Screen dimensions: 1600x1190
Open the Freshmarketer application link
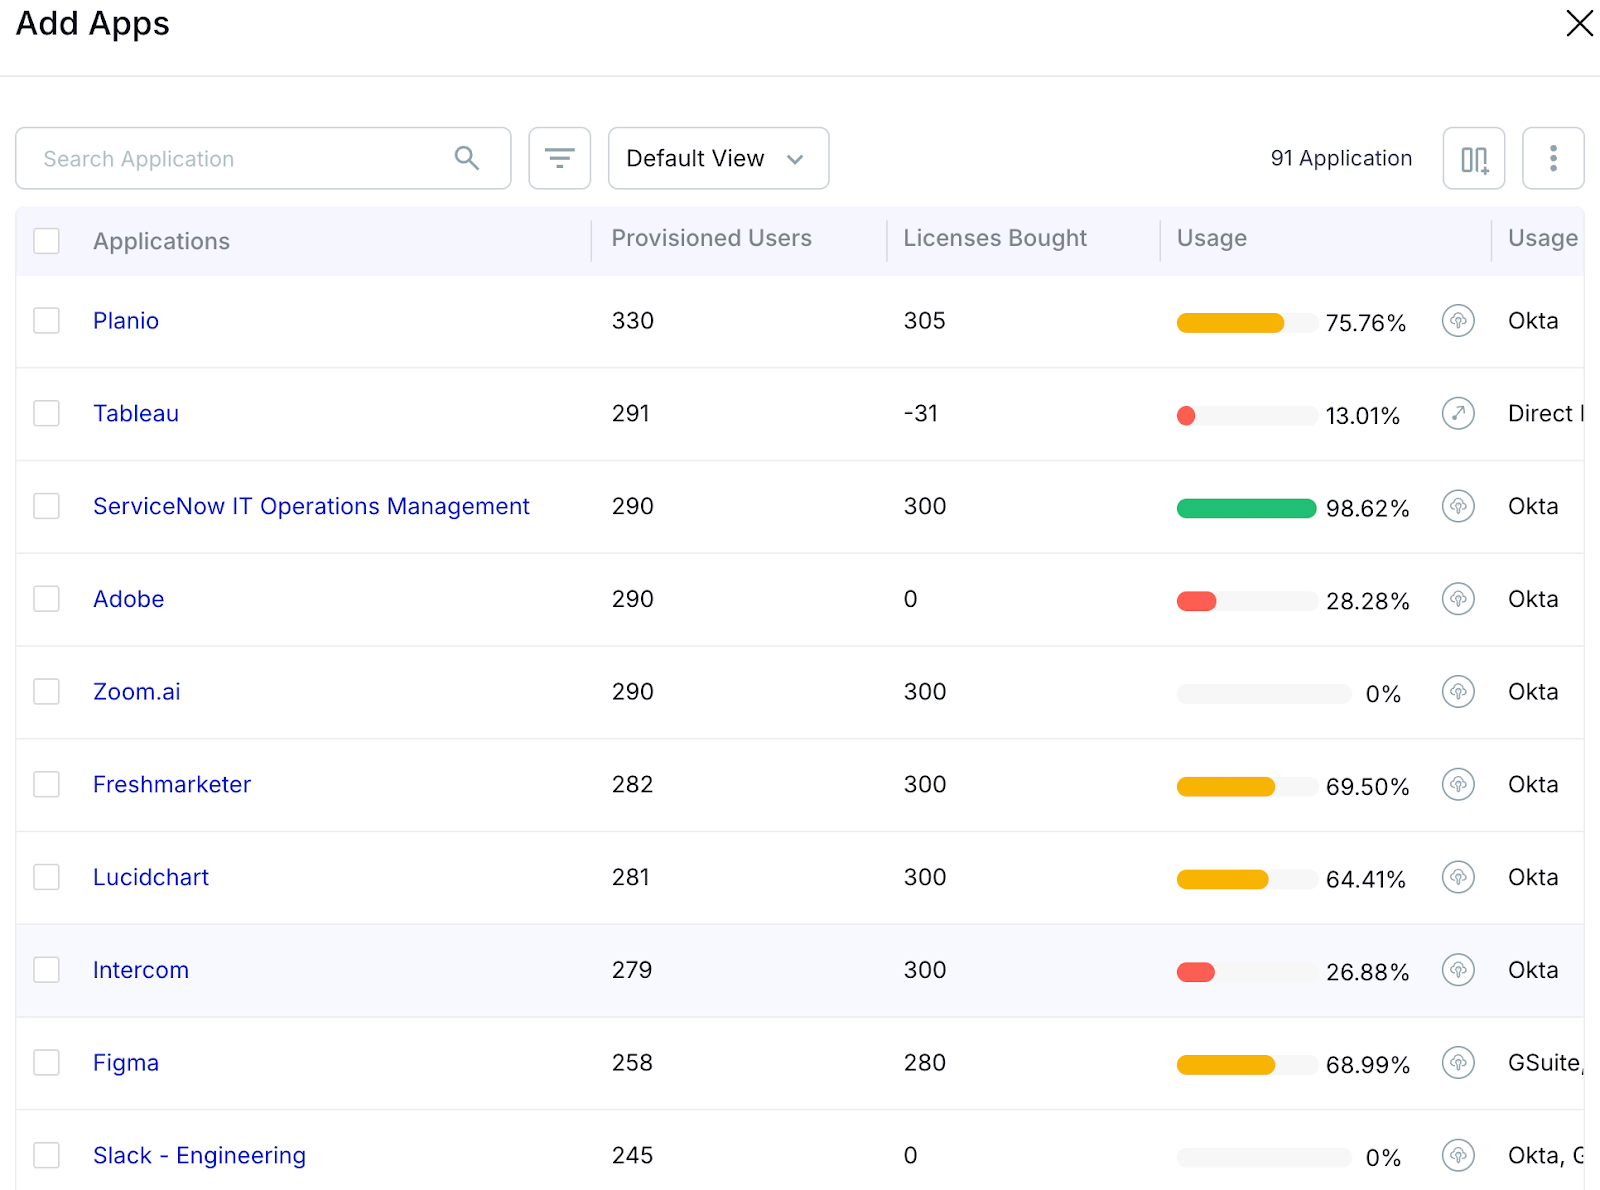tap(172, 784)
